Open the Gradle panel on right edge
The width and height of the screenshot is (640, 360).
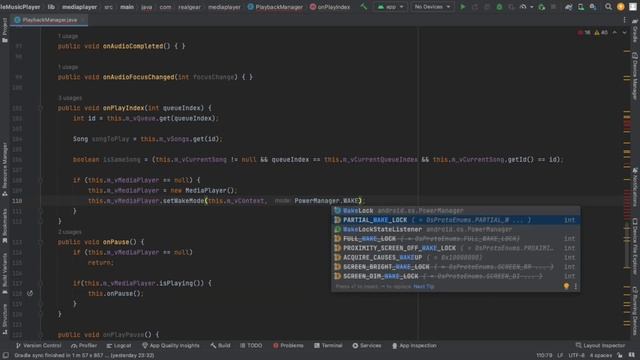click(635, 31)
